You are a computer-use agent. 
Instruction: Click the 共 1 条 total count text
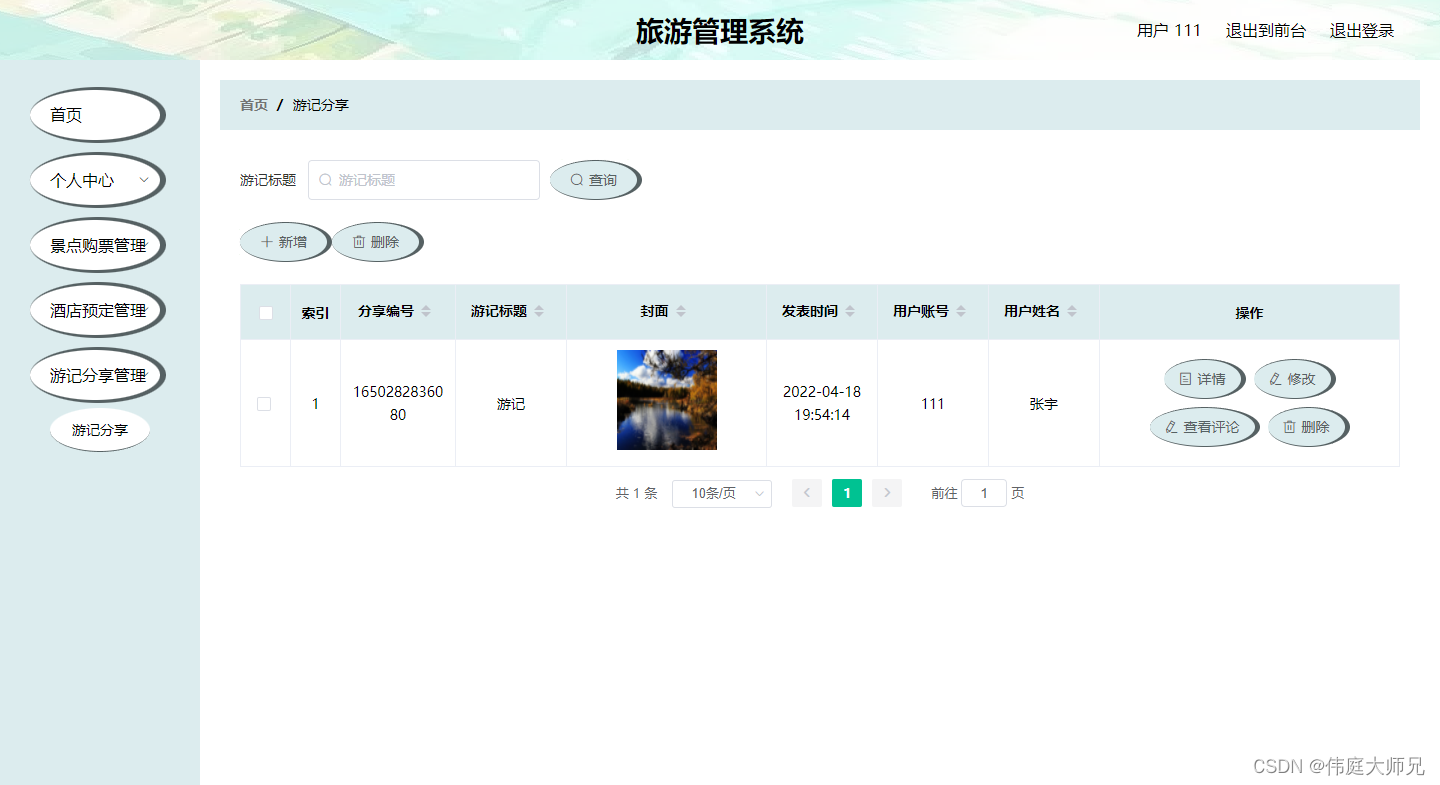point(636,493)
